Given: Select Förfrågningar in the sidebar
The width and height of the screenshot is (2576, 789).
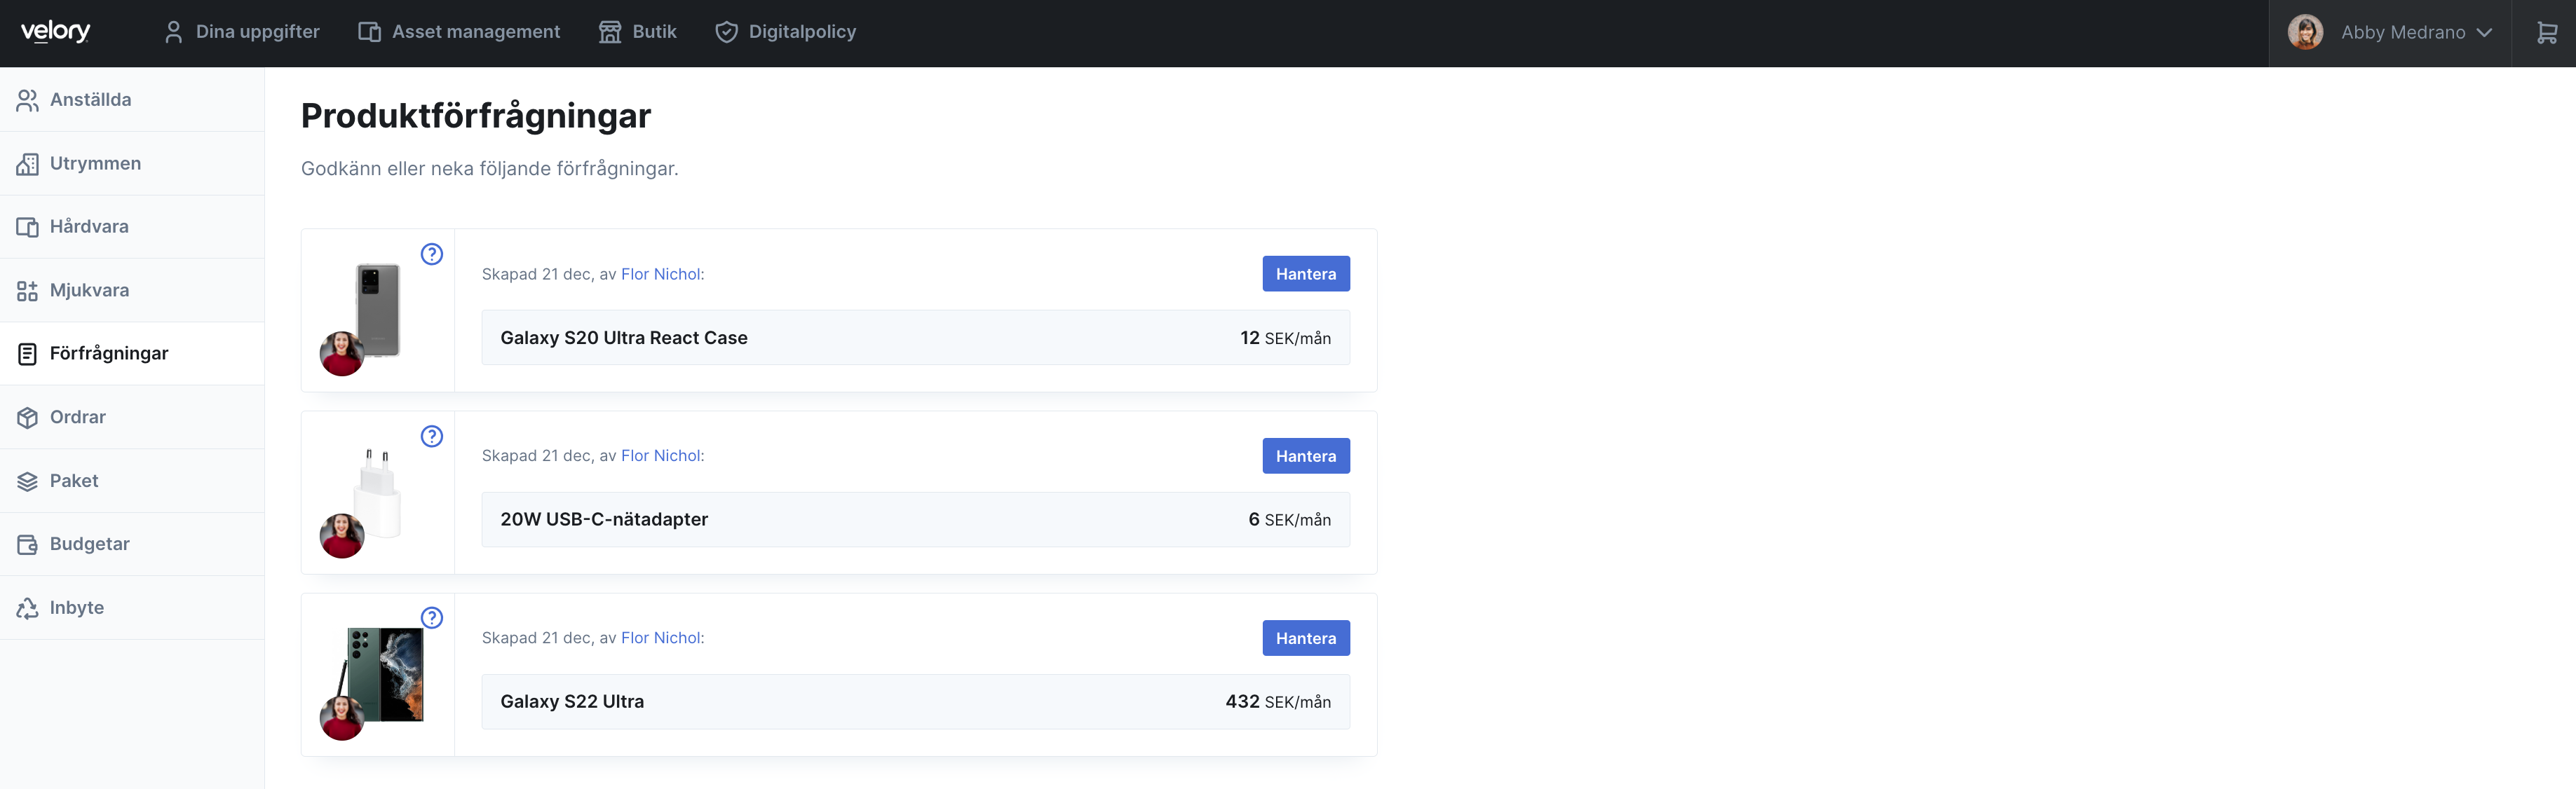Looking at the screenshot, I should (132, 354).
